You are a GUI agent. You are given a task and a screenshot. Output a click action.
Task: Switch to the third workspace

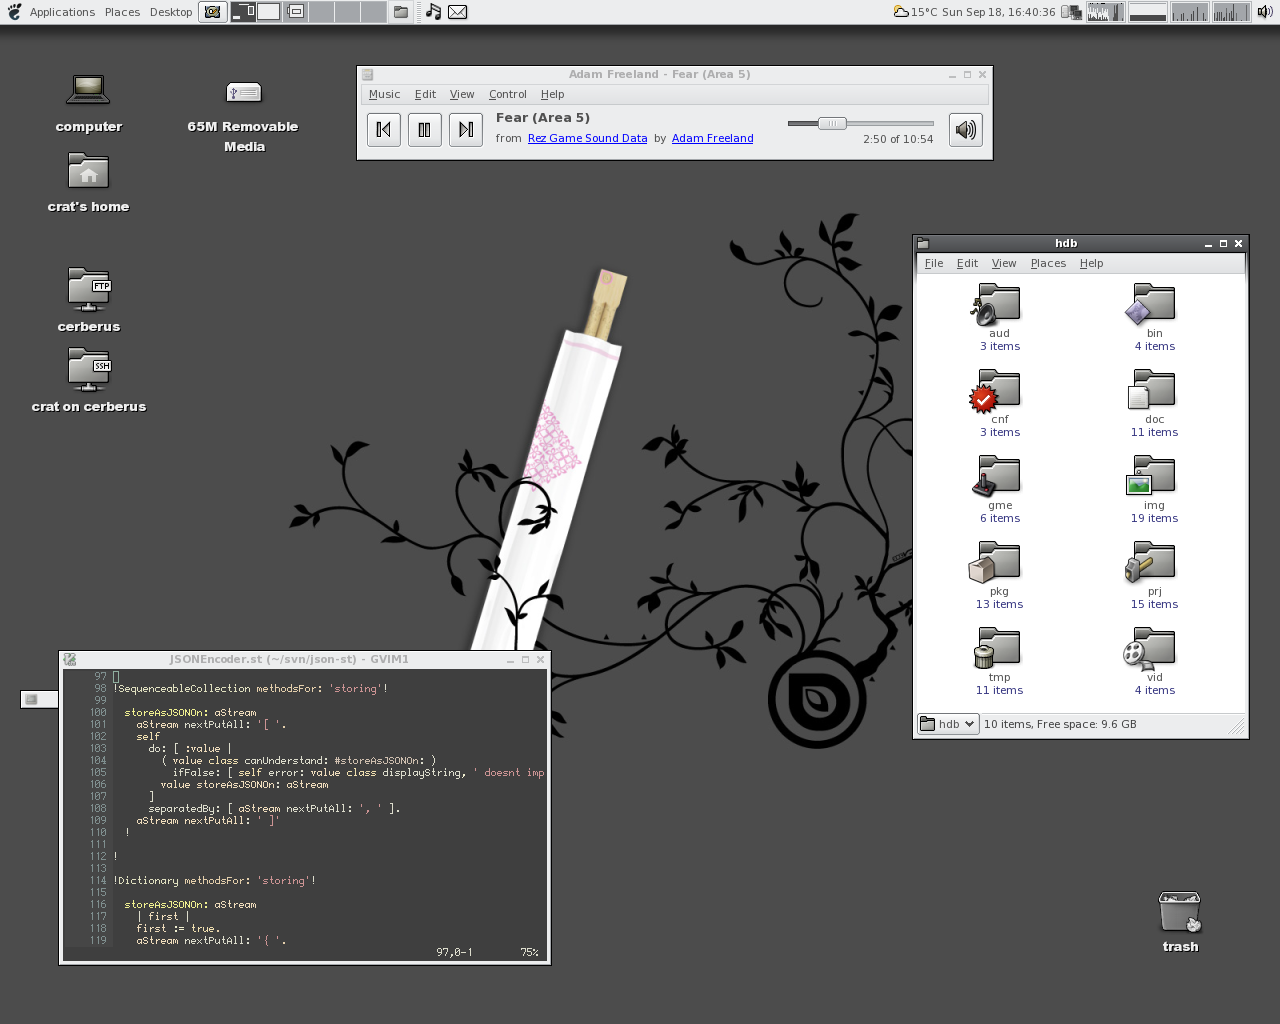tap(295, 12)
